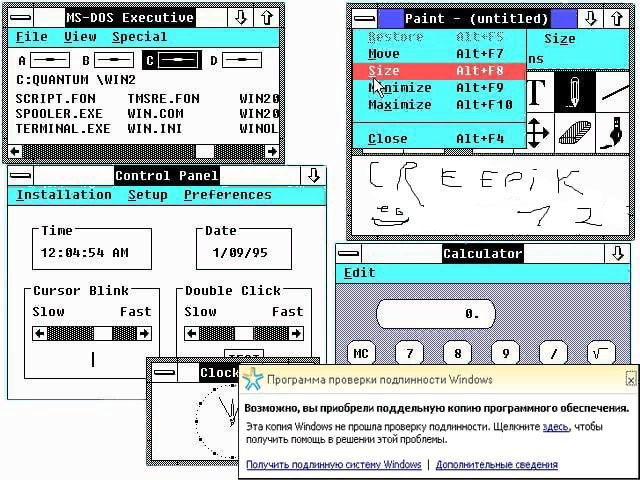Click the Windows Genuine Advantage star icon
The width and height of the screenshot is (640, 480).
click(x=253, y=379)
